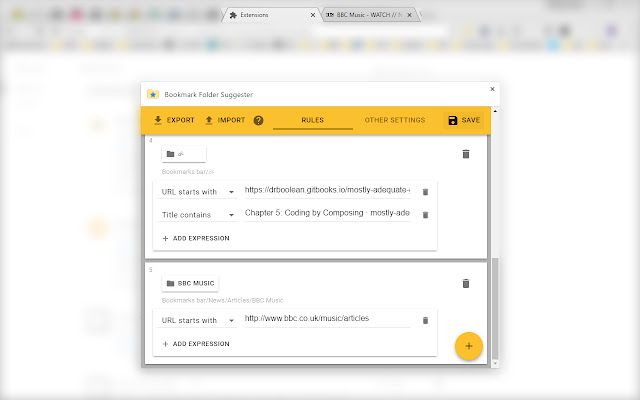Viewport: 640px width, 400px height.
Task: Open URL starts with dropdown in BBC rule
Action: [198, 320]
